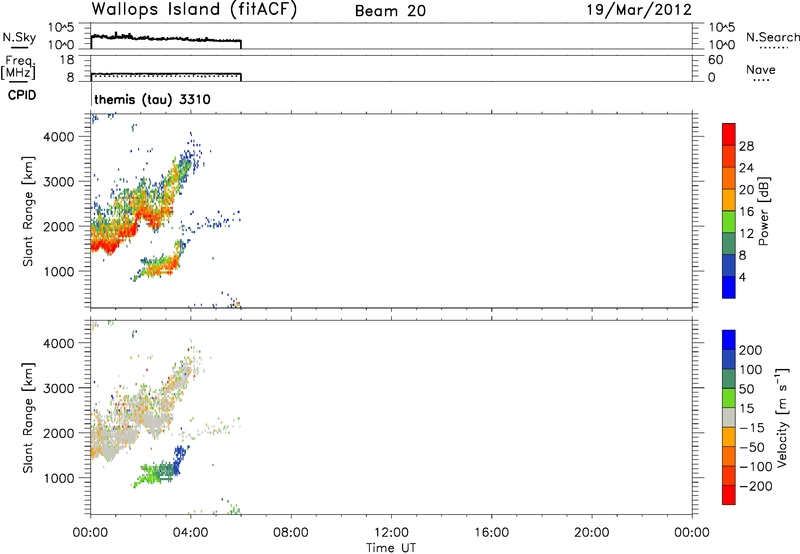Click the red bottom of the Velocity colorbar
The image size is (800, 554).
coord(729,495)
